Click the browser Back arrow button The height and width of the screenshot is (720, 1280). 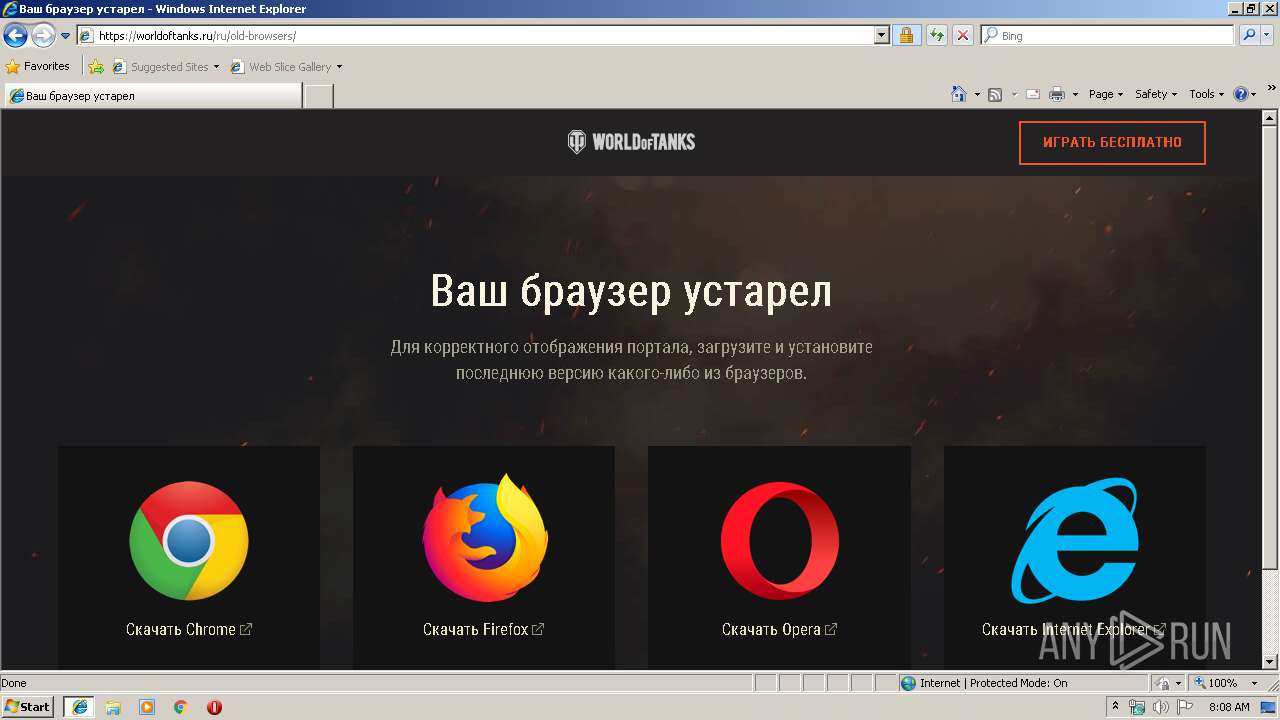pyautogui.click(x=15, y=36)
